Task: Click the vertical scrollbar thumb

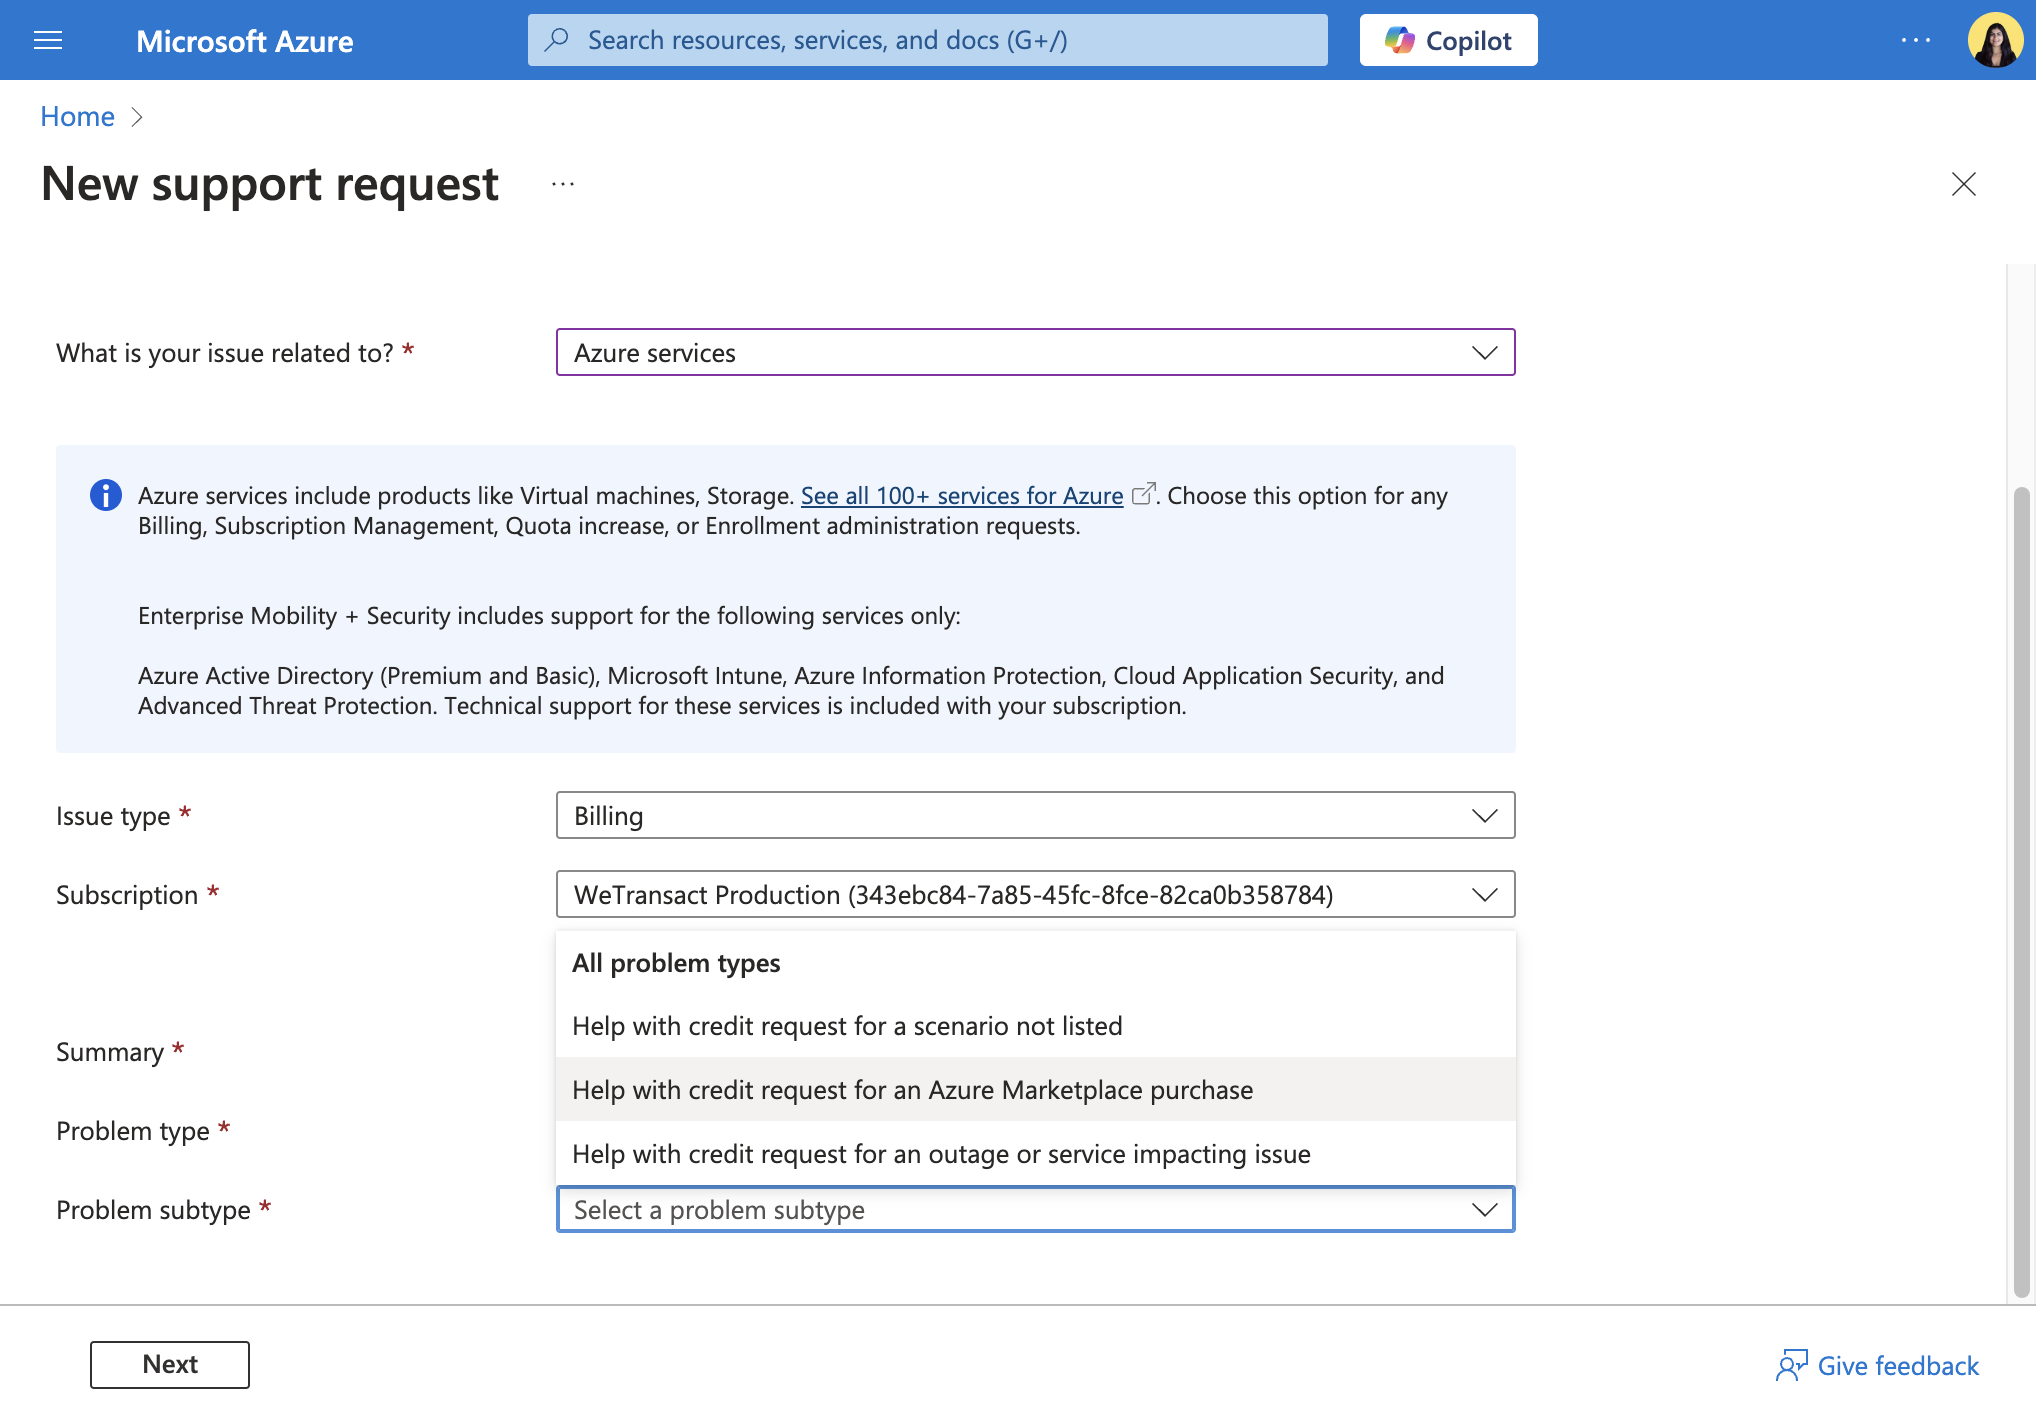Action: point(2021,890)
